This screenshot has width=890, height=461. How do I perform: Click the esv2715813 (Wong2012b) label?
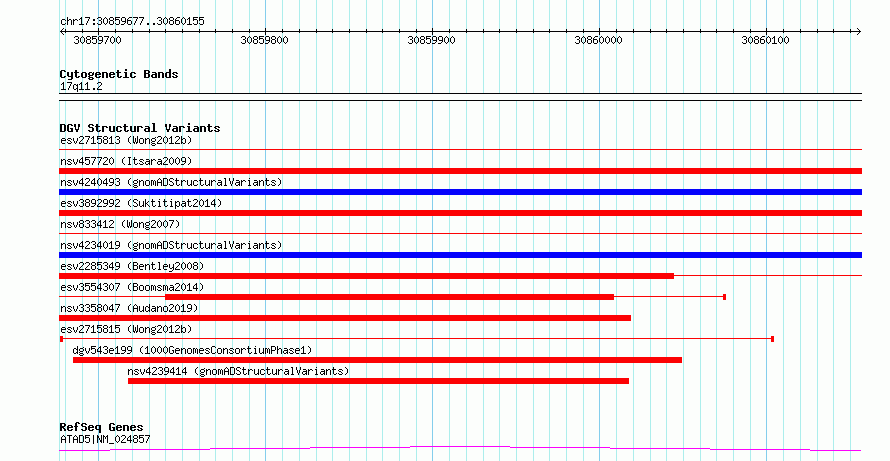[x=126, y=140]
